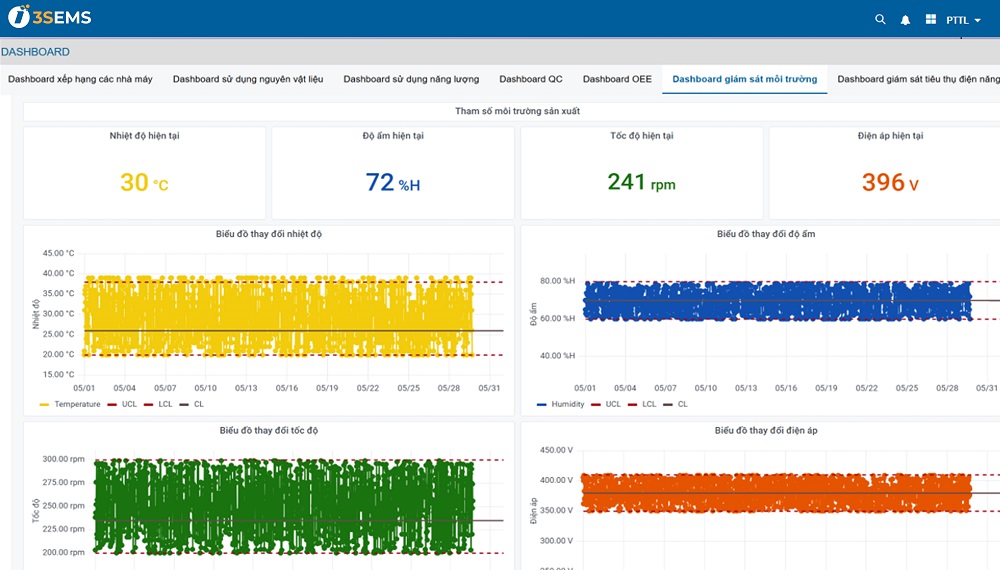Open the apps grid icon
Viewport: 1000px width, 570px height.
click(930, 19)
